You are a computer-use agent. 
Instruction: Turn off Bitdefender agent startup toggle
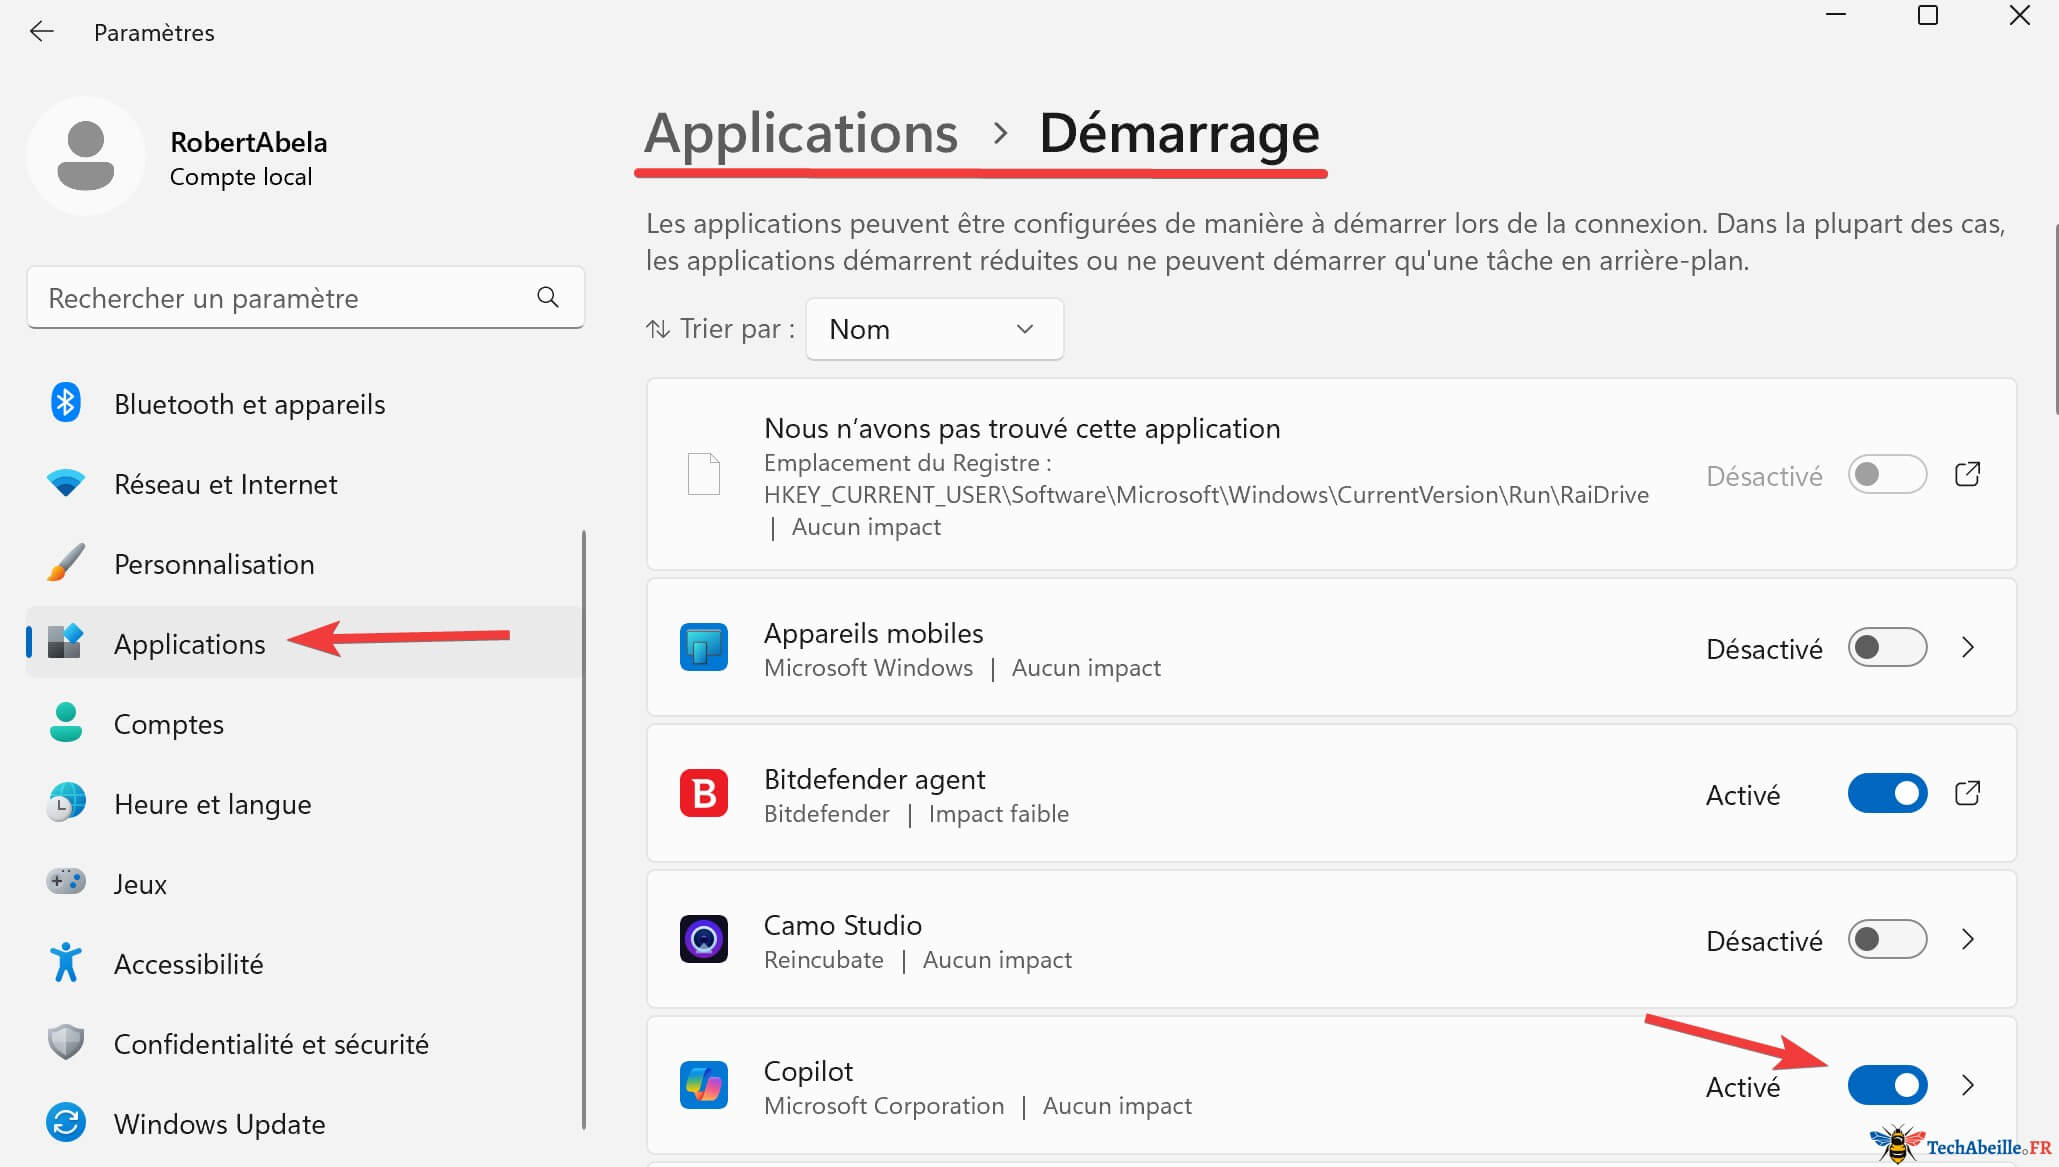coord(1886,794)
